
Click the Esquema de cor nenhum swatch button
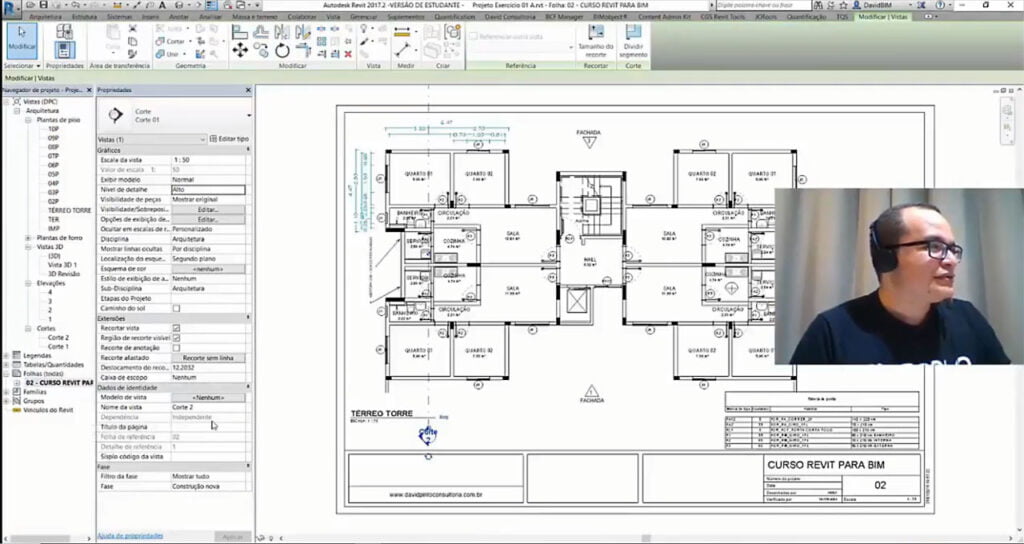(x=207, y=269)
